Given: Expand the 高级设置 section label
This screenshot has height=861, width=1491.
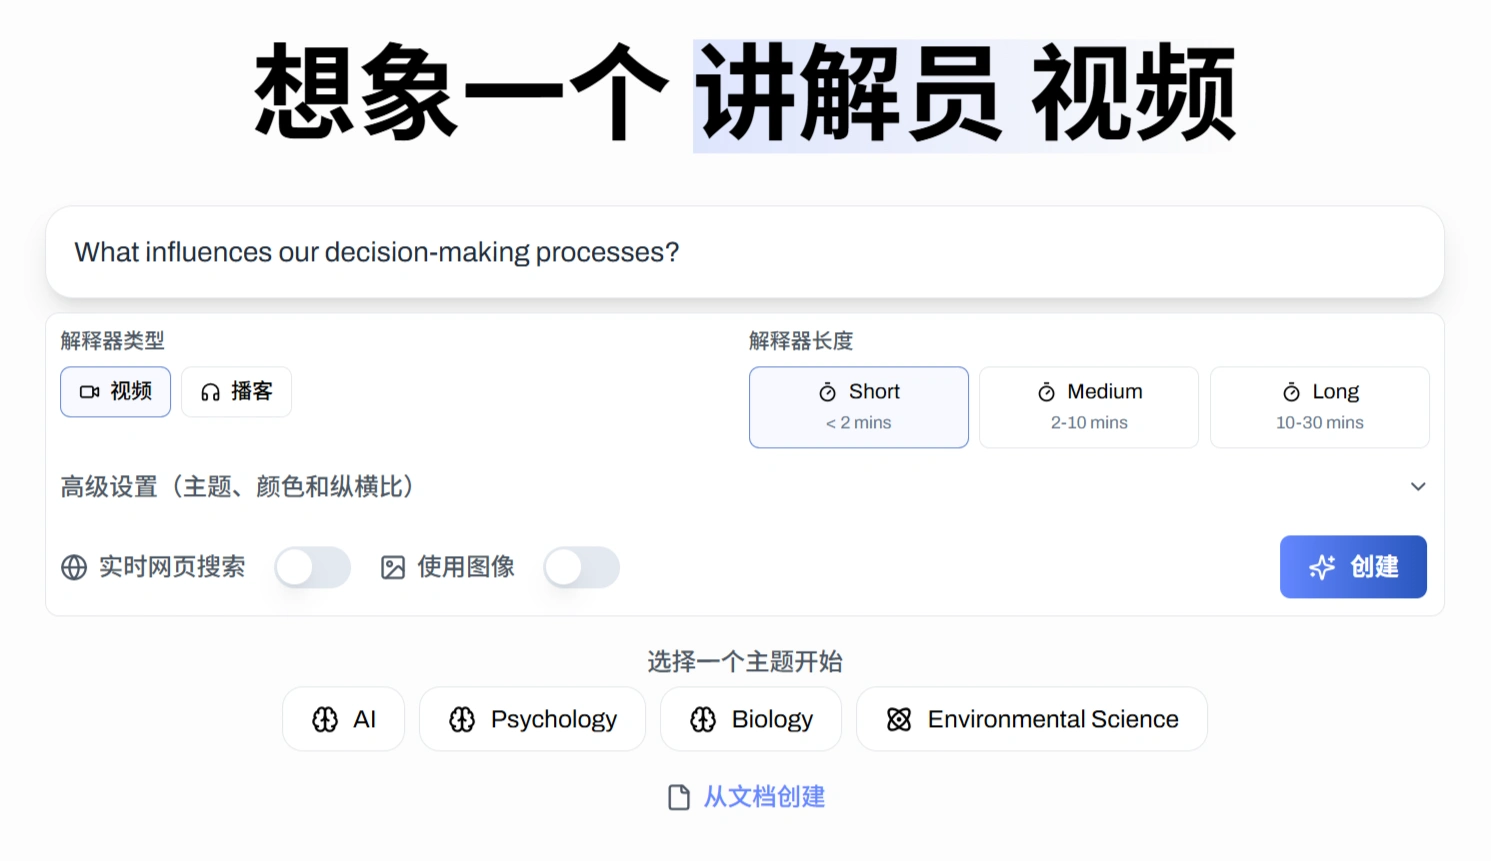Looking at the screenshot, I should [237, 487].
